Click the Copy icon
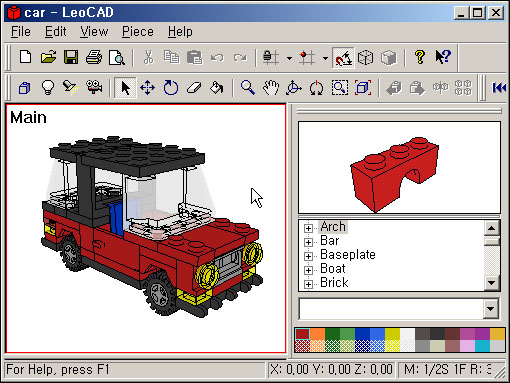The height and width of the screenshot is (383, 510). (x=171, y=57)
